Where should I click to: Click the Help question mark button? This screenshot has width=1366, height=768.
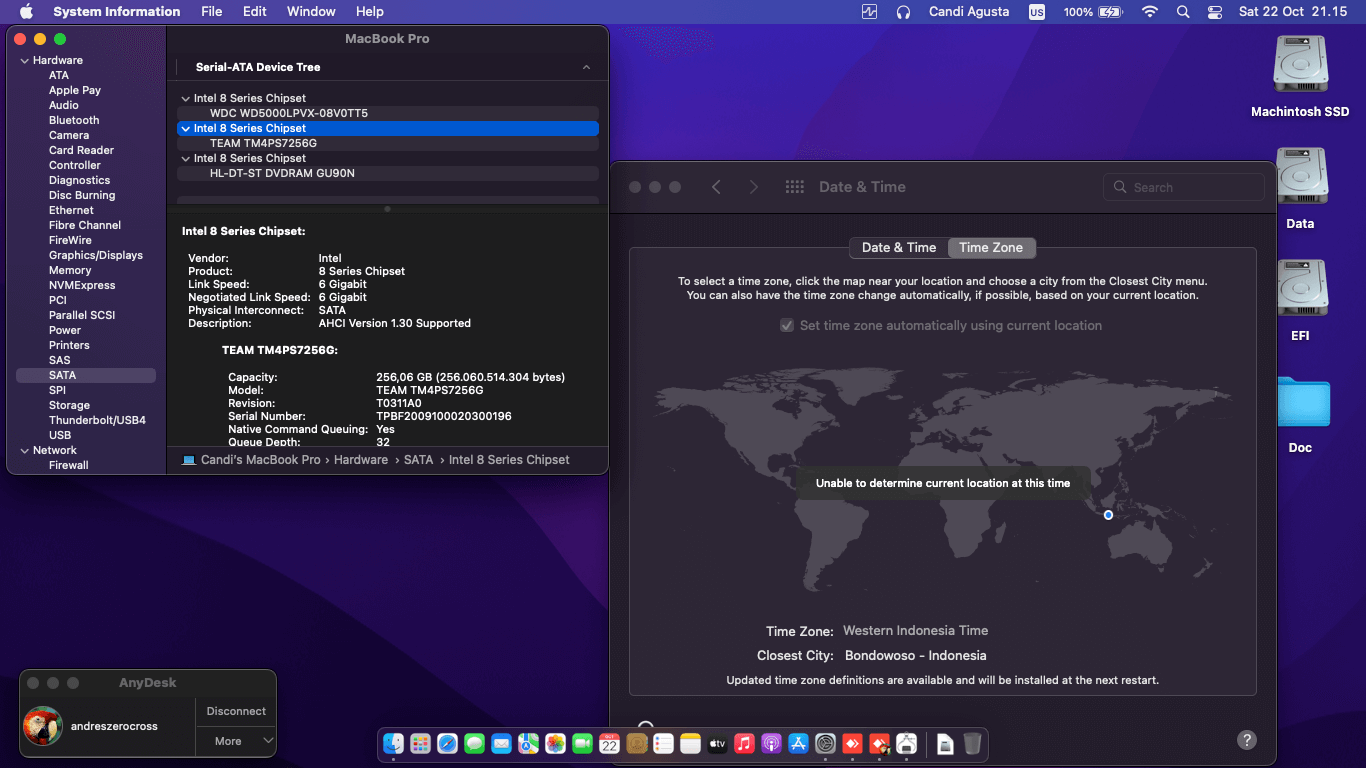(x=1246, y=740)
